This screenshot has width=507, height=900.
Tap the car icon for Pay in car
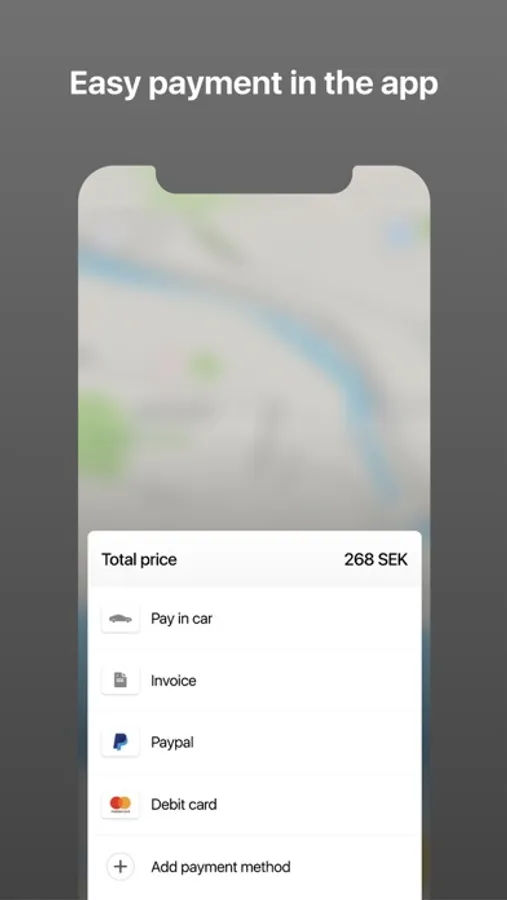[120, 619]
